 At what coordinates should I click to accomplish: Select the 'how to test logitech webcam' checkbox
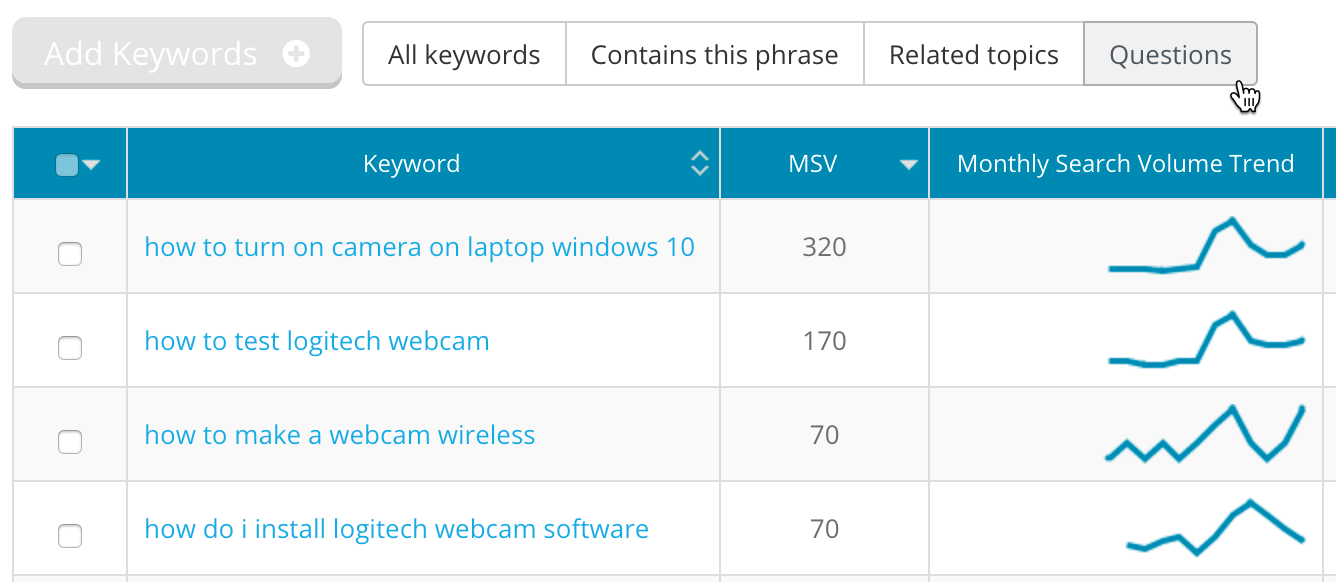point(70,348)
